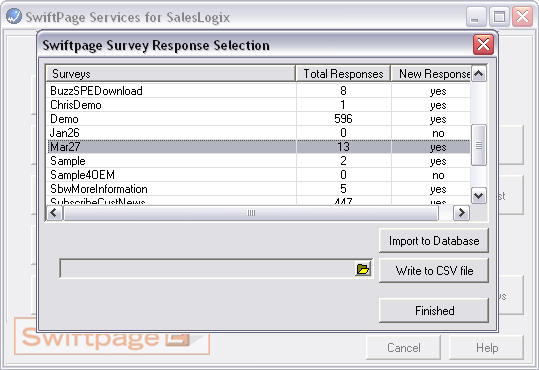Click total responses value 5

[x=343, y=189]
